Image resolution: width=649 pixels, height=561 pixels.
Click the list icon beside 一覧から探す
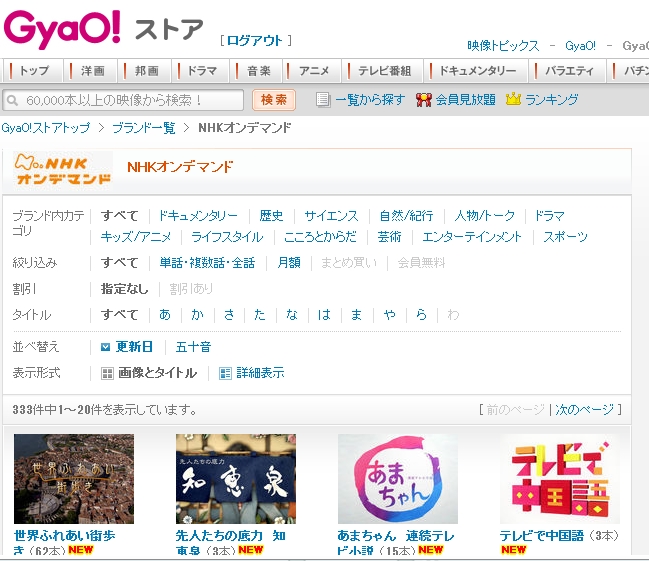323,100
